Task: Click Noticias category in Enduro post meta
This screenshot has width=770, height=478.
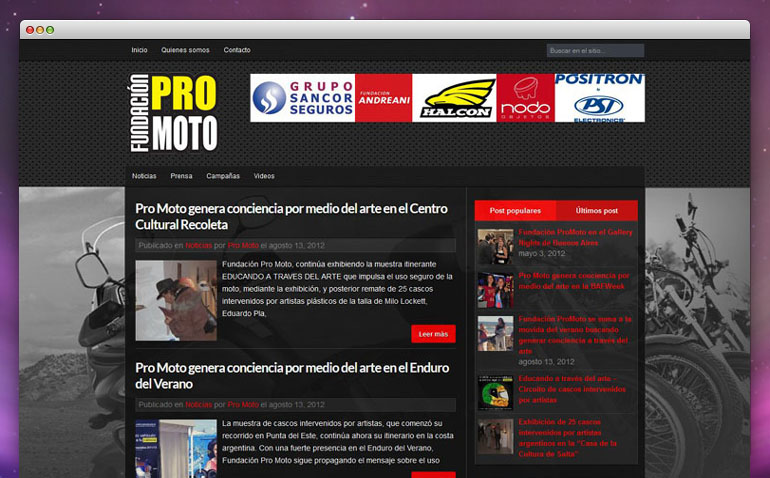Action: coord(199,404)
